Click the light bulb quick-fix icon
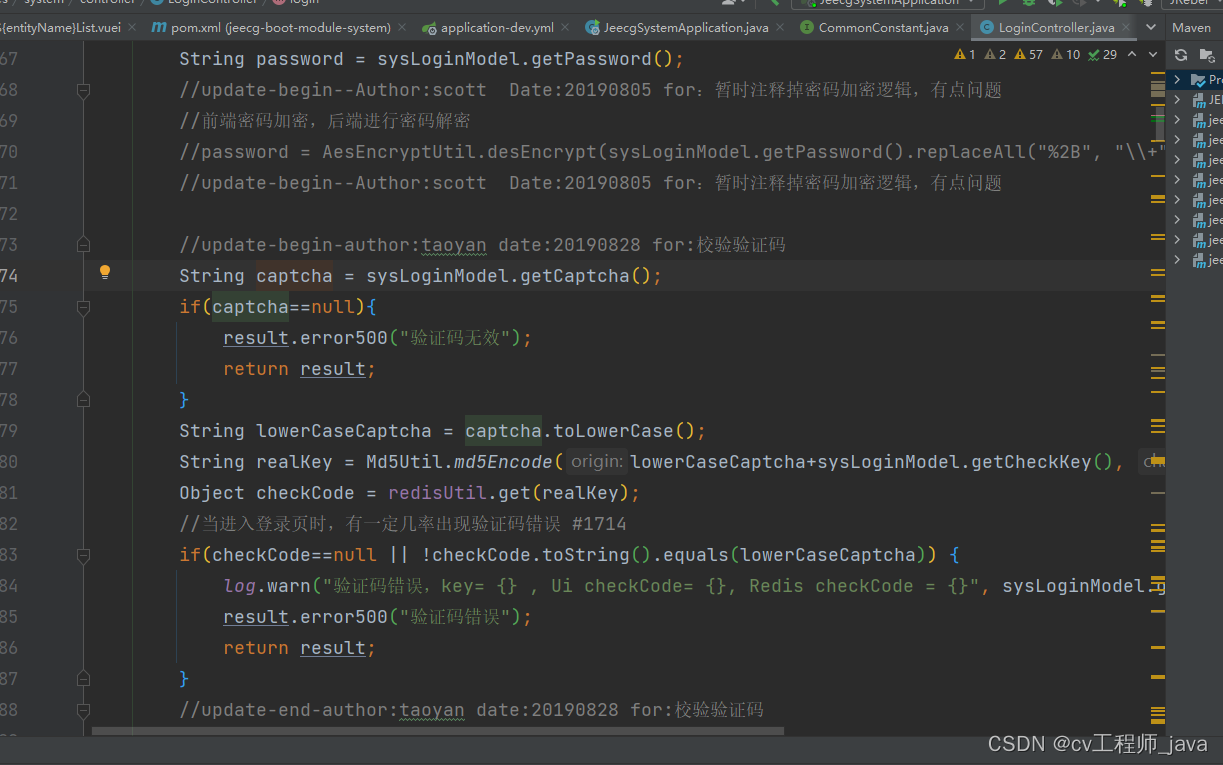 (x=104, y=272)
